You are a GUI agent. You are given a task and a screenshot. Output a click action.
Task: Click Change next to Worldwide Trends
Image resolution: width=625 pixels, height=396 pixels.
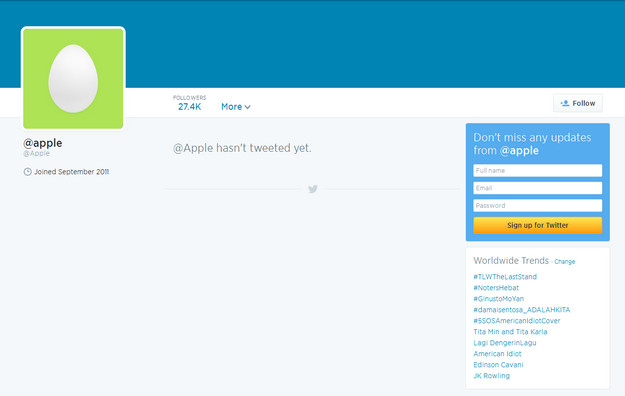[x=564, y=262]
